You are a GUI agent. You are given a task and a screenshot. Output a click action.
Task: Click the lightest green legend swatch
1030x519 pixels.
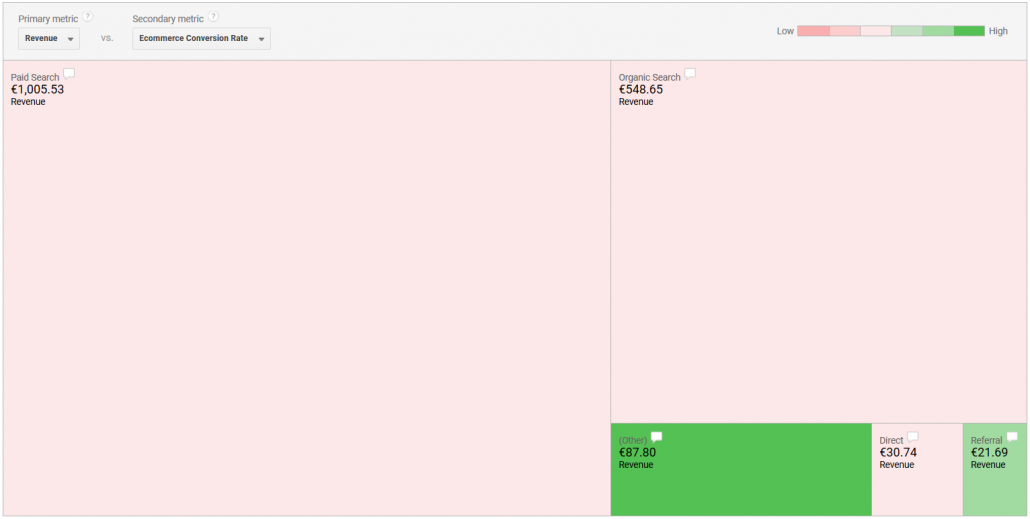click(x=907, y=31)
